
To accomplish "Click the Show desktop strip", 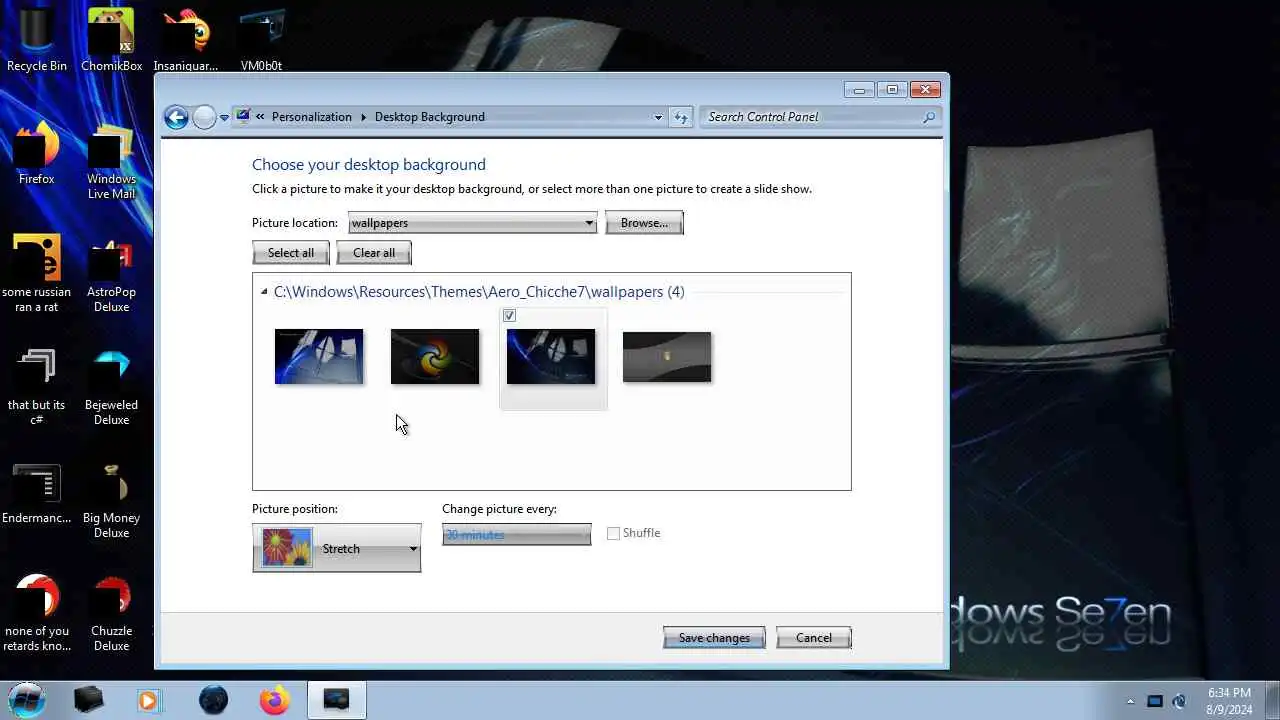I will (x=1273, y=700).
